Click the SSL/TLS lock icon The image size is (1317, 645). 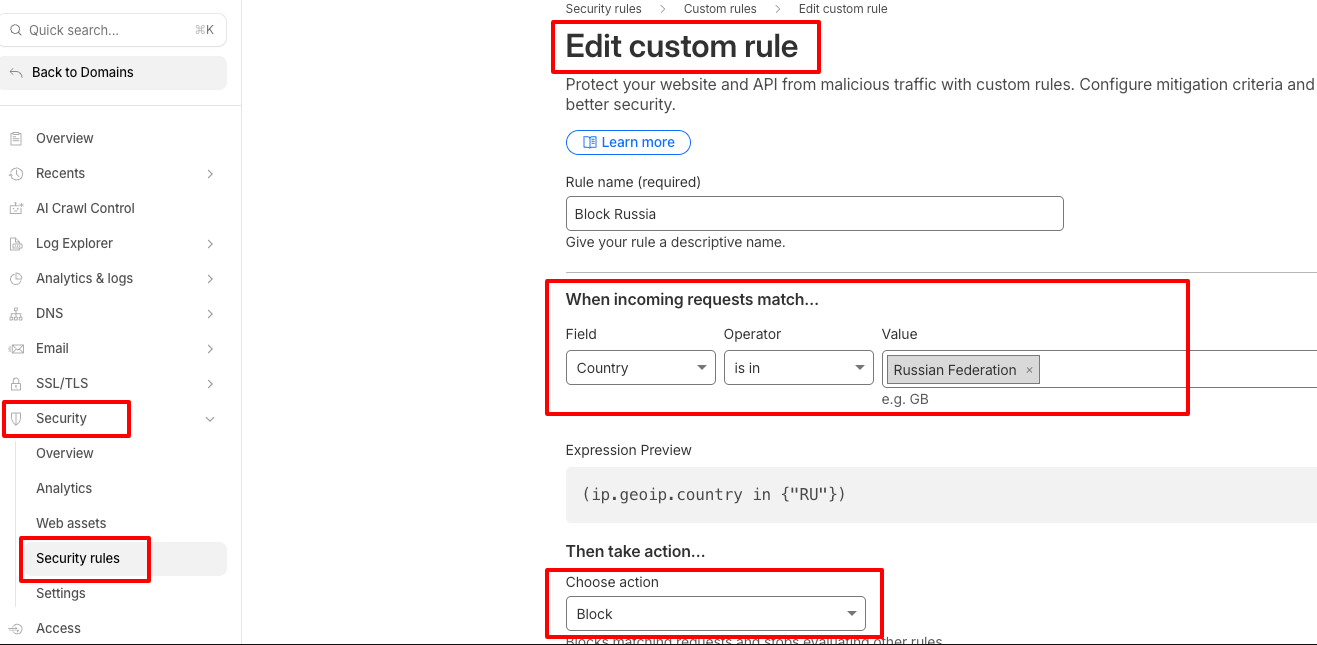click(16, 384)
